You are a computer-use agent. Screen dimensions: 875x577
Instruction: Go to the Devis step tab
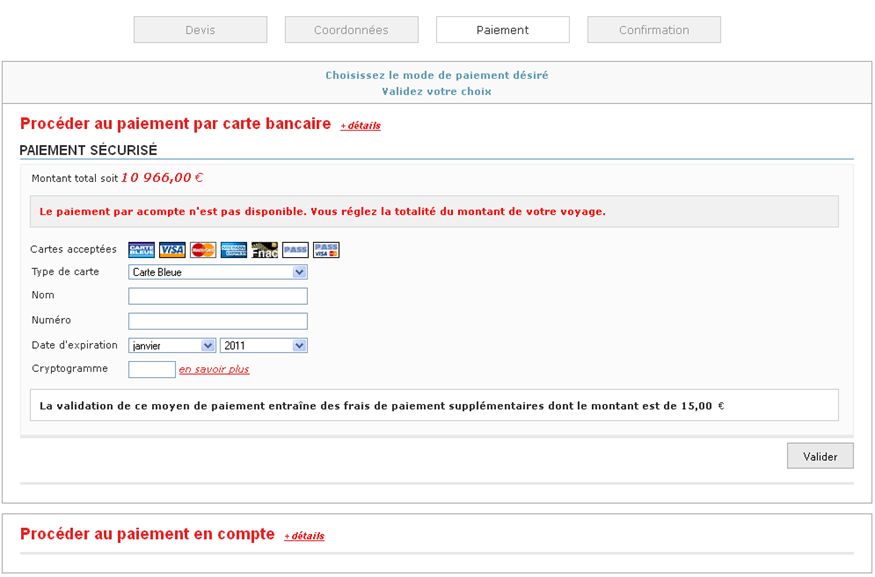[200, 30]
